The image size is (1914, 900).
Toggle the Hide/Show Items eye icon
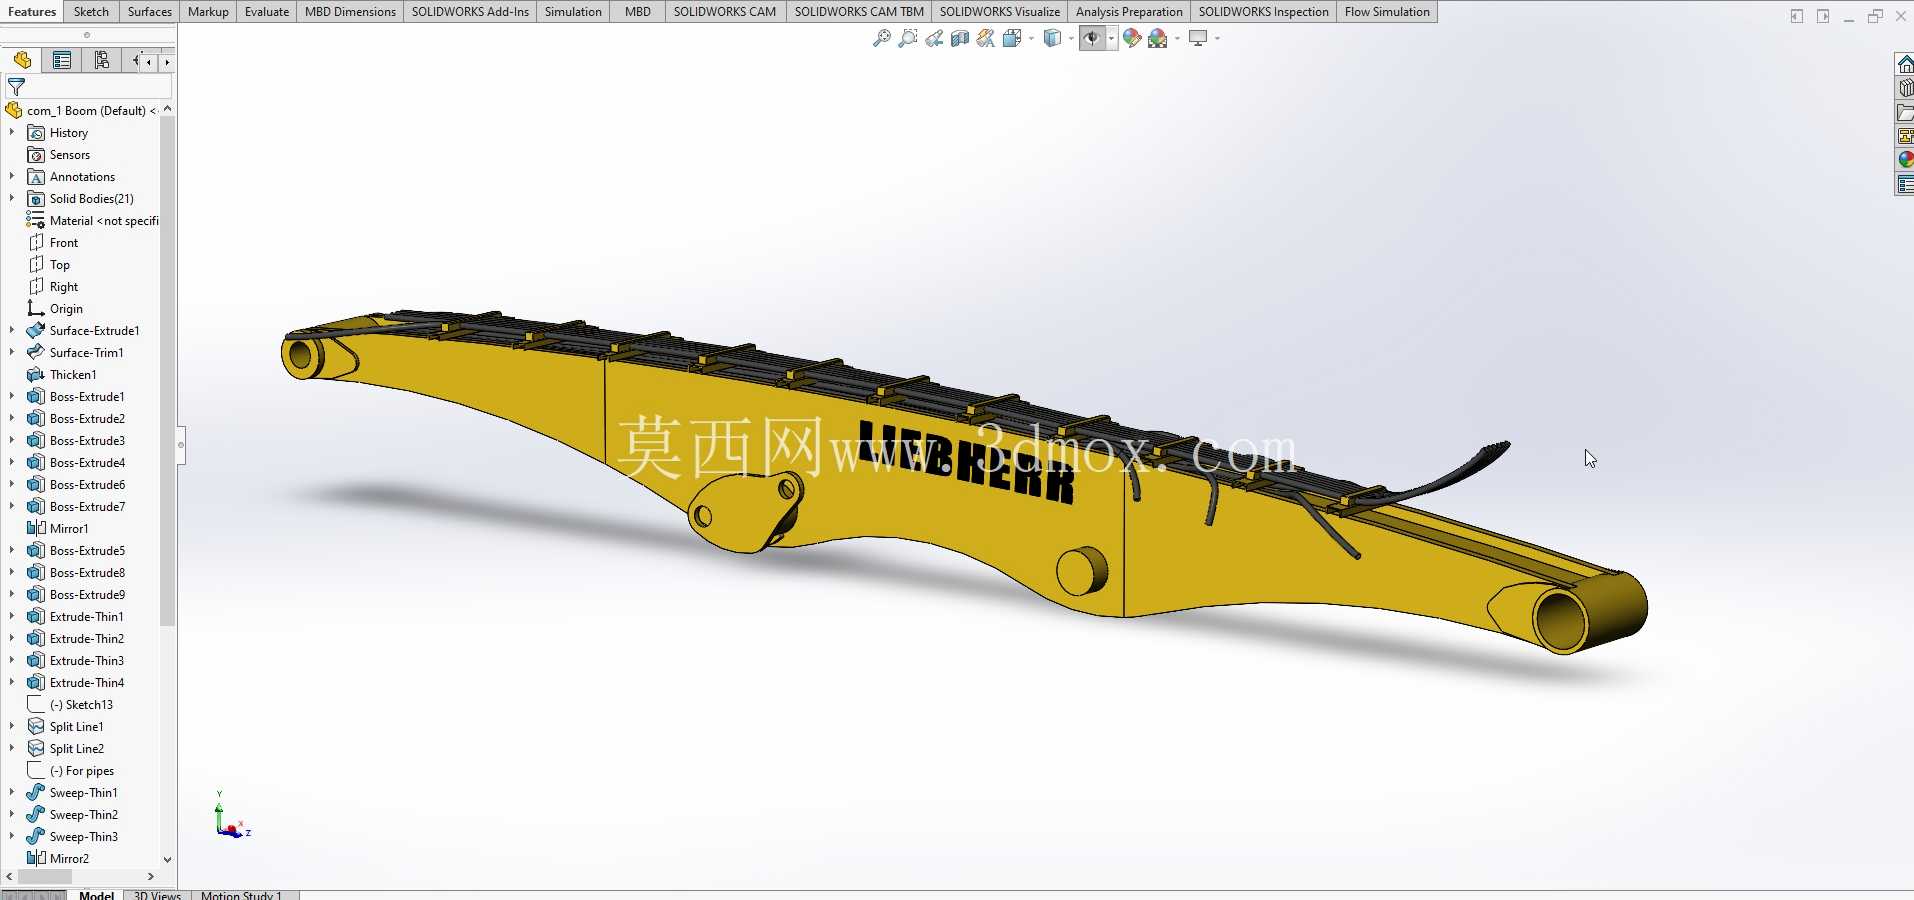pos(1092,38)
